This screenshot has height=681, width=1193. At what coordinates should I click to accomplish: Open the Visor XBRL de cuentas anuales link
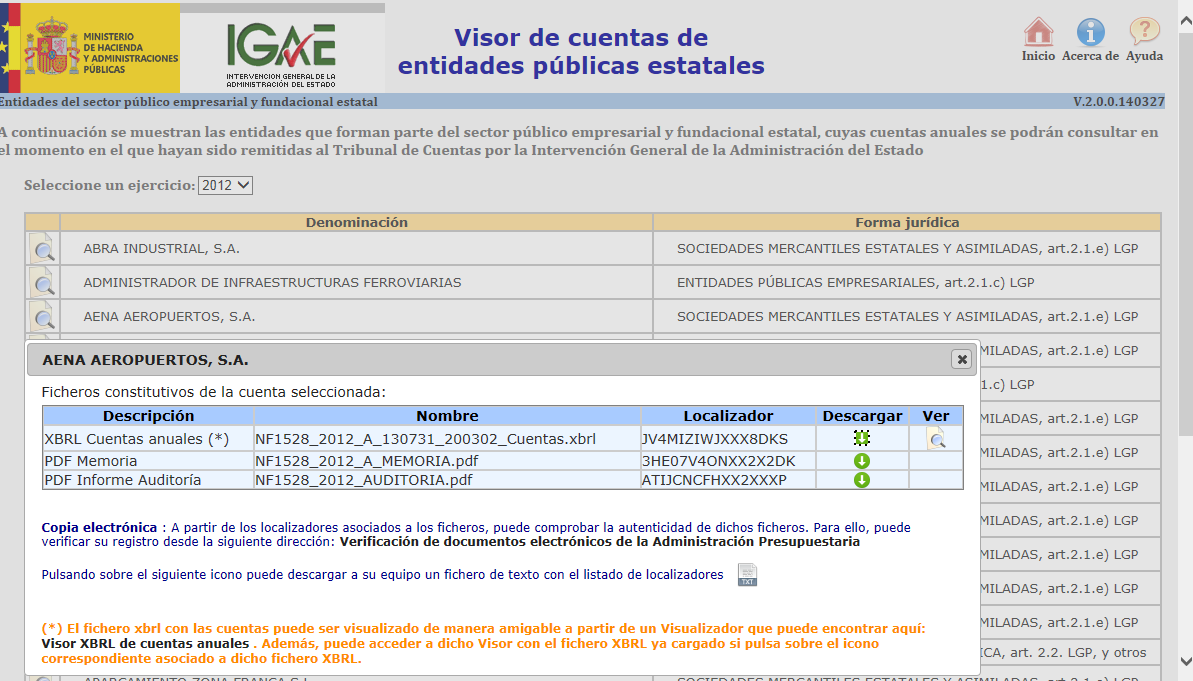[144, 643]
